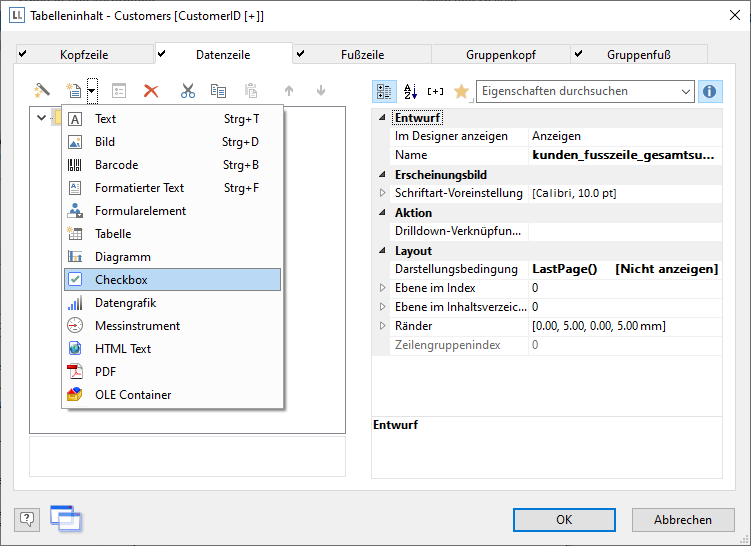Collapse the Layout property section

(381, 251)
